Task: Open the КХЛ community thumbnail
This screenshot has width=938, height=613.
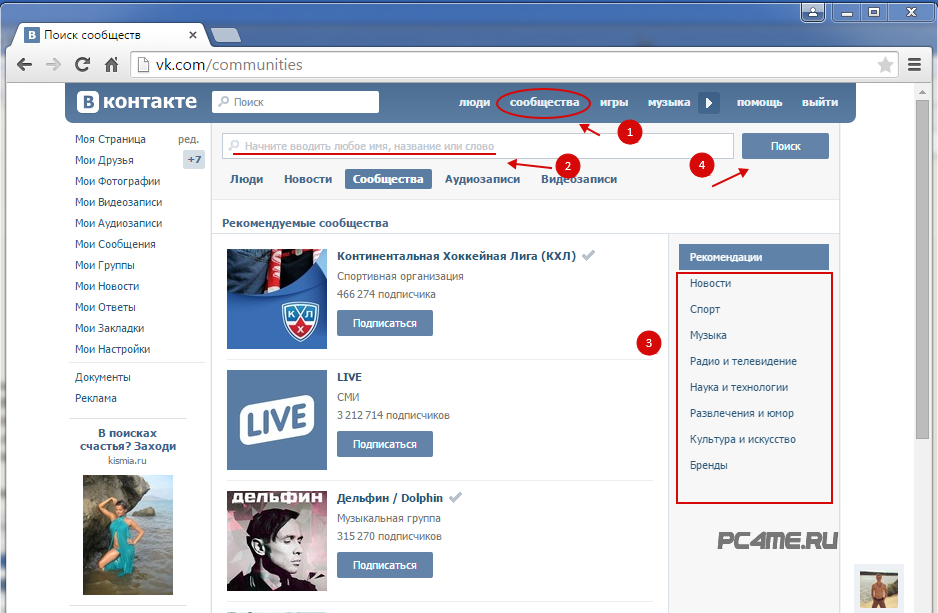Action: 277,299
